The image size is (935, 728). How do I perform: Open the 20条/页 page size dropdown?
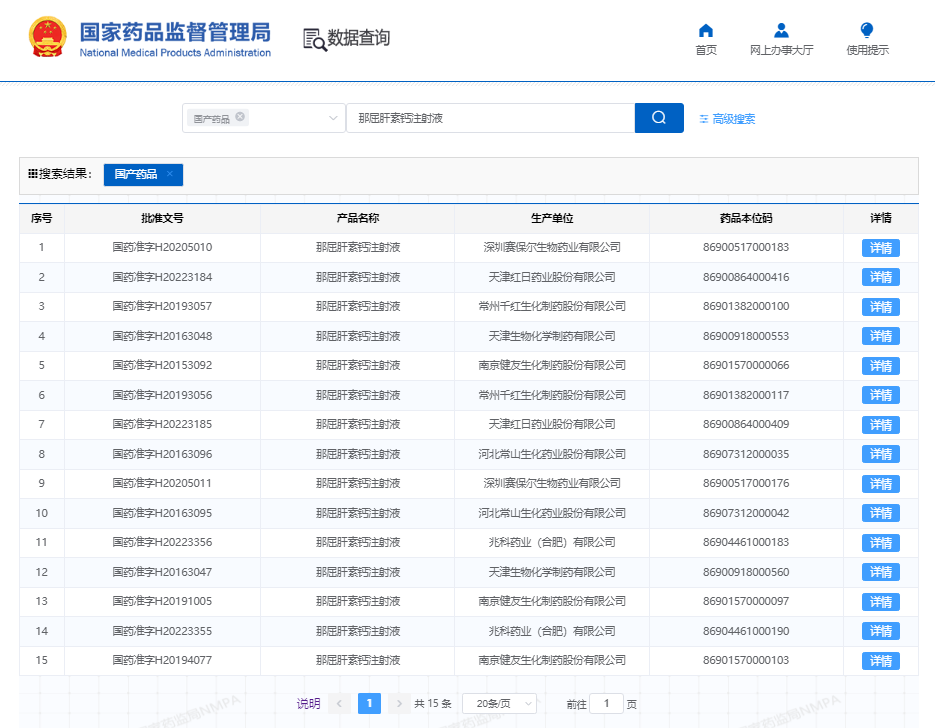click(x=499, y=704)
